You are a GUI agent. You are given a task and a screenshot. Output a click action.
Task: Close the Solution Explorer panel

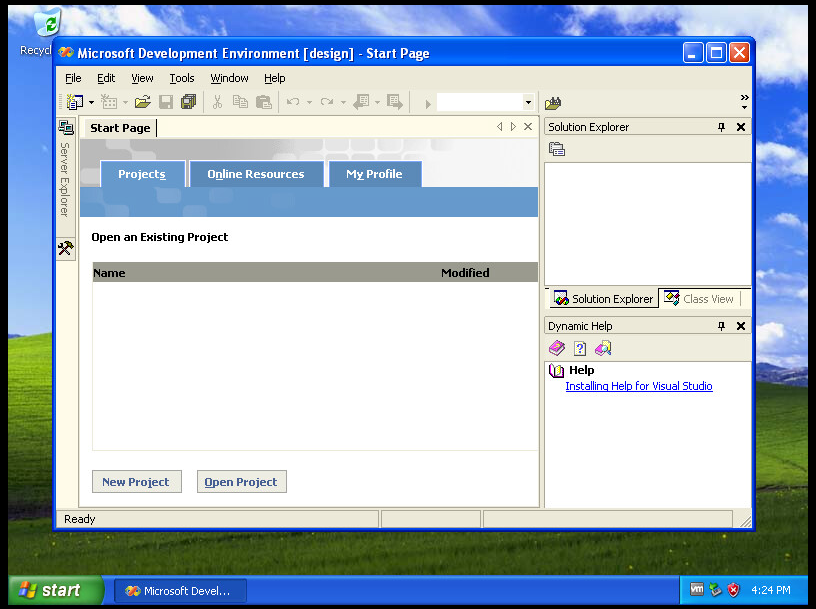741,127
